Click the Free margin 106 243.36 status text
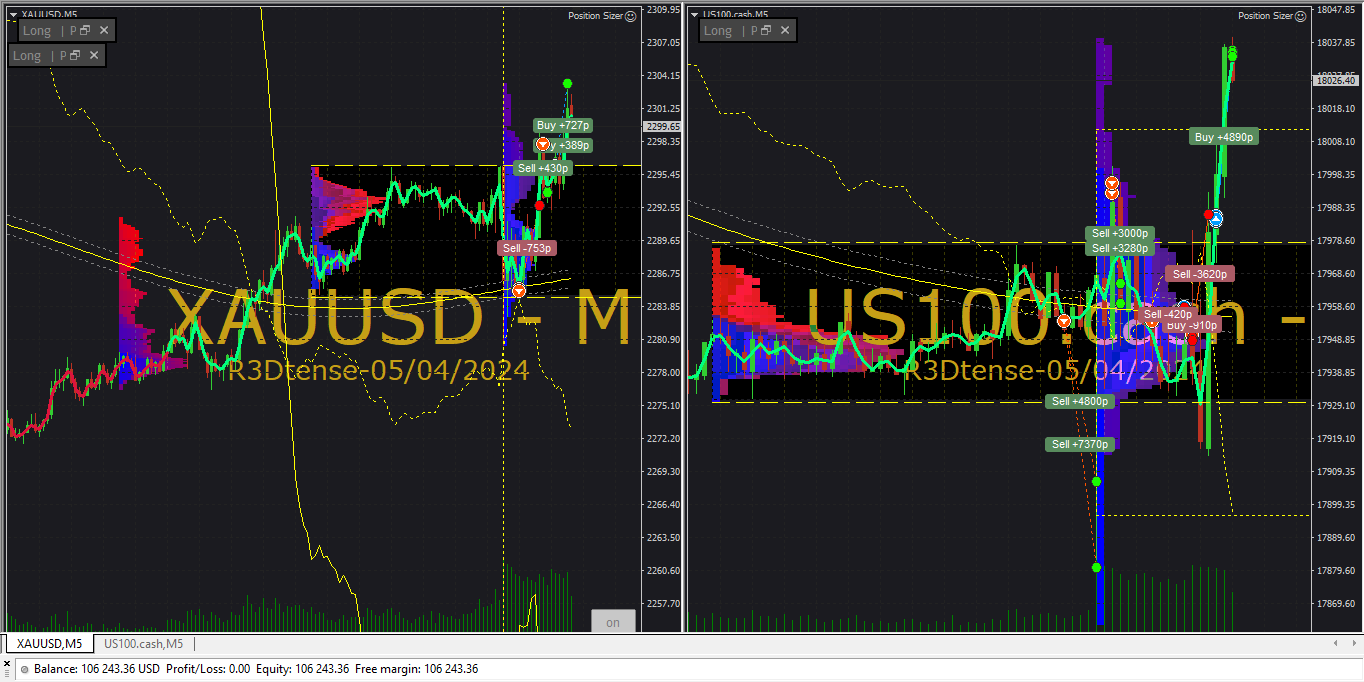1364x682 pixels. tap(416, 669)
